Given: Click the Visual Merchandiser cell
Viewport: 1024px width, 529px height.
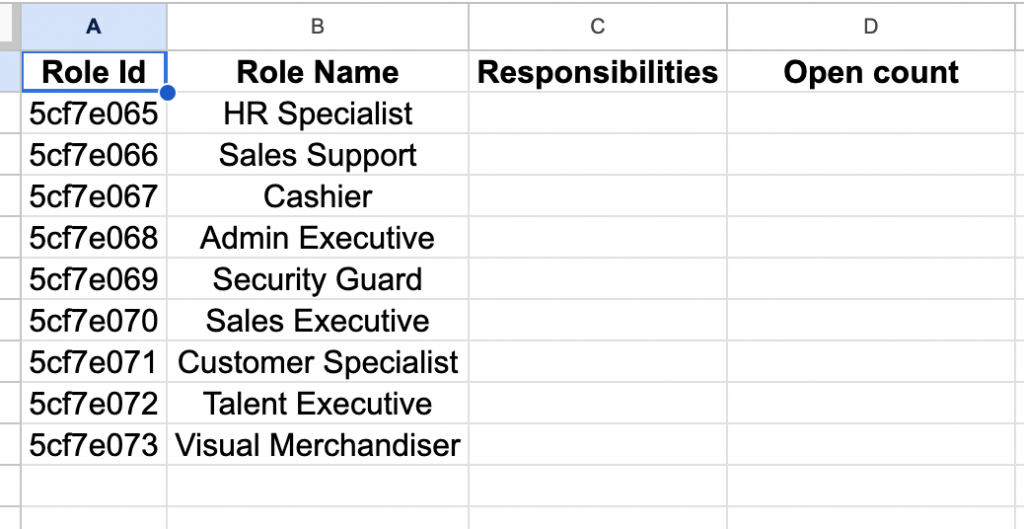Looking at the screenshot, I should [317, 445].
